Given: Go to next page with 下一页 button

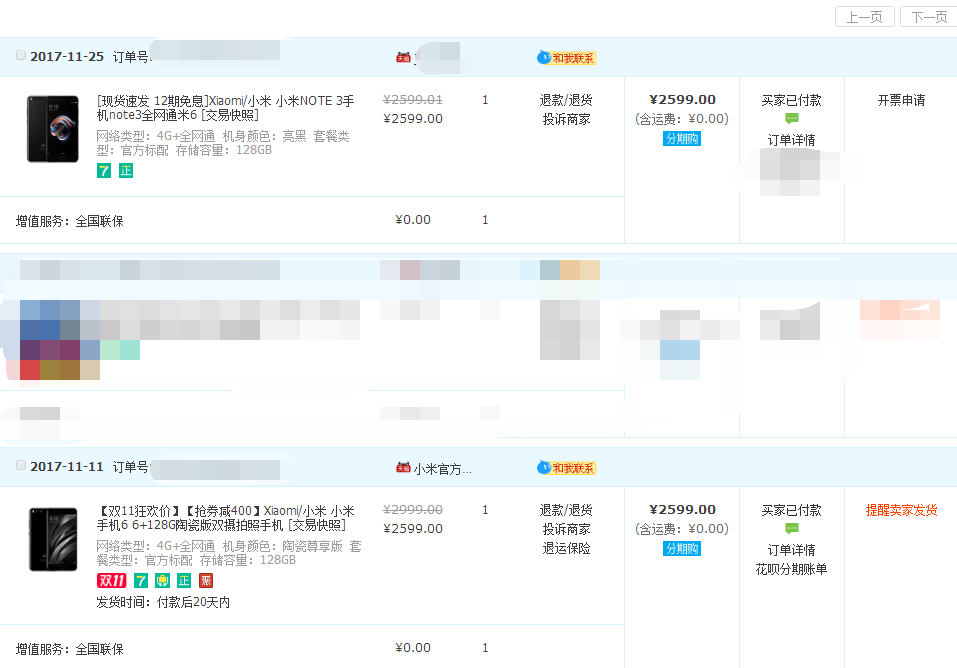Looking at the screenshot, I should click(929, 17).
